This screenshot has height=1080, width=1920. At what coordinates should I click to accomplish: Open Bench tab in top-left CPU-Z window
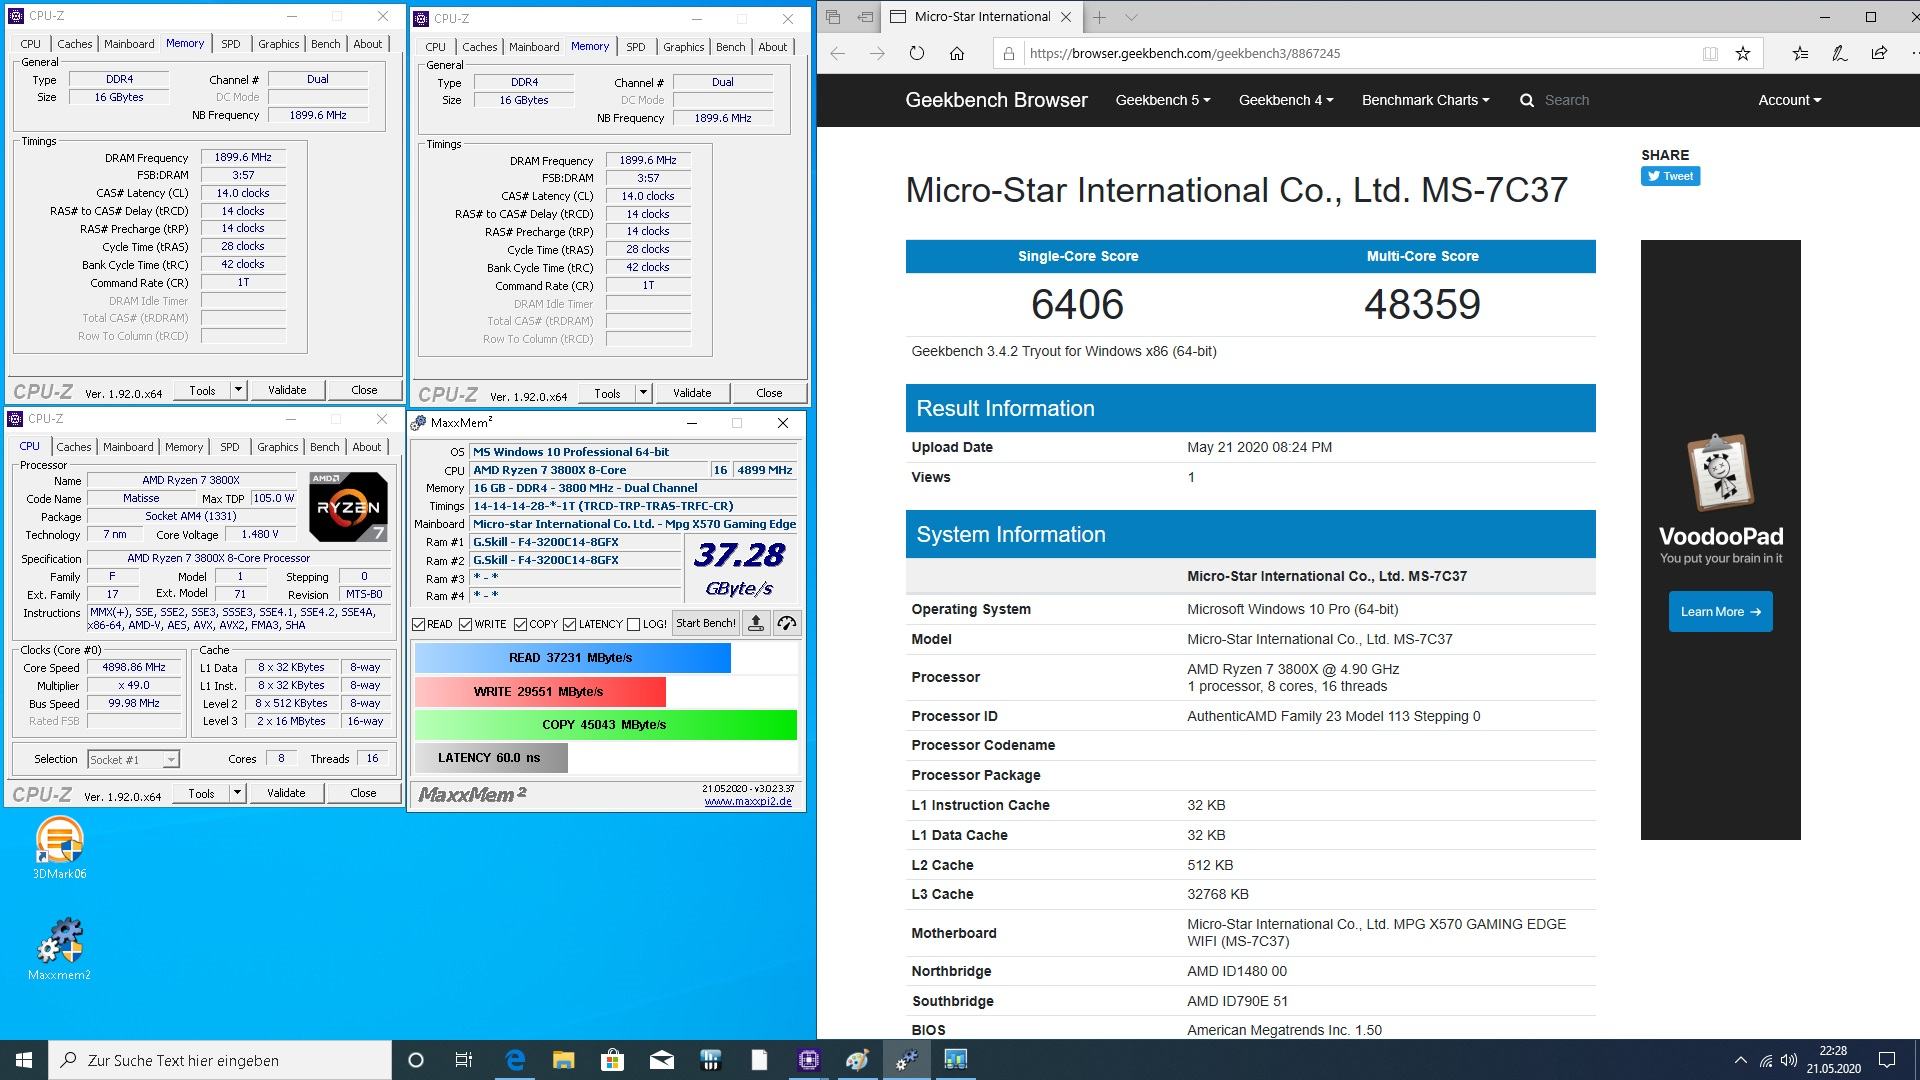[326, 44]
